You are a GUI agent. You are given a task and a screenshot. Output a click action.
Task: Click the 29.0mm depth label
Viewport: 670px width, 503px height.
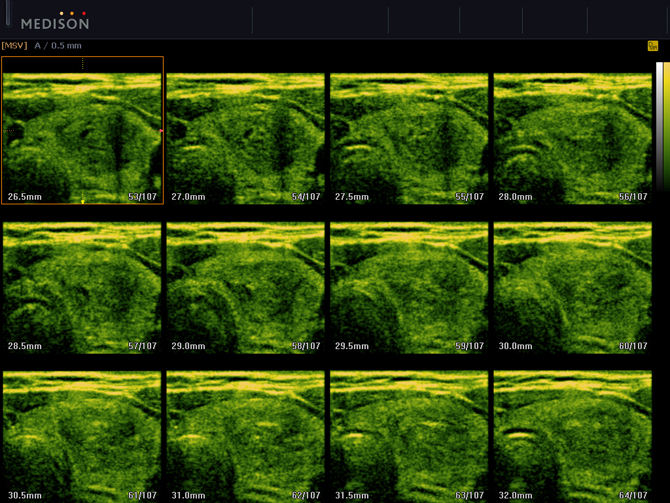coord(188,346)
